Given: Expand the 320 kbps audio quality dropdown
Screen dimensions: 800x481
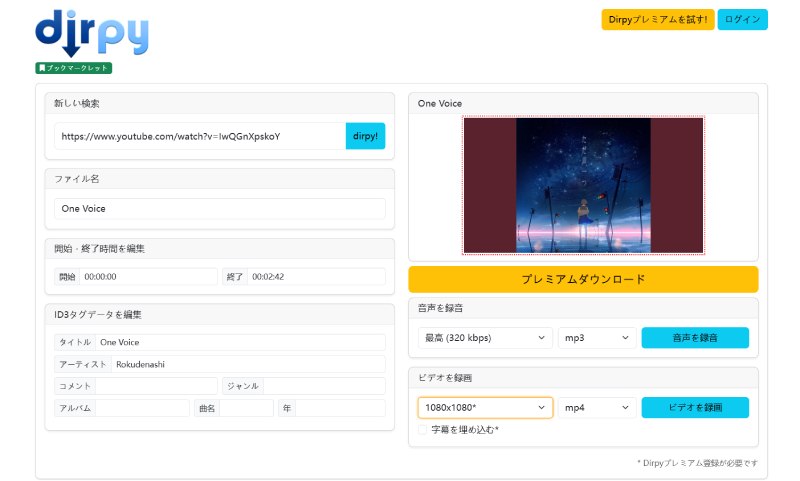Looking at the screenshot, I should point(485,338).
